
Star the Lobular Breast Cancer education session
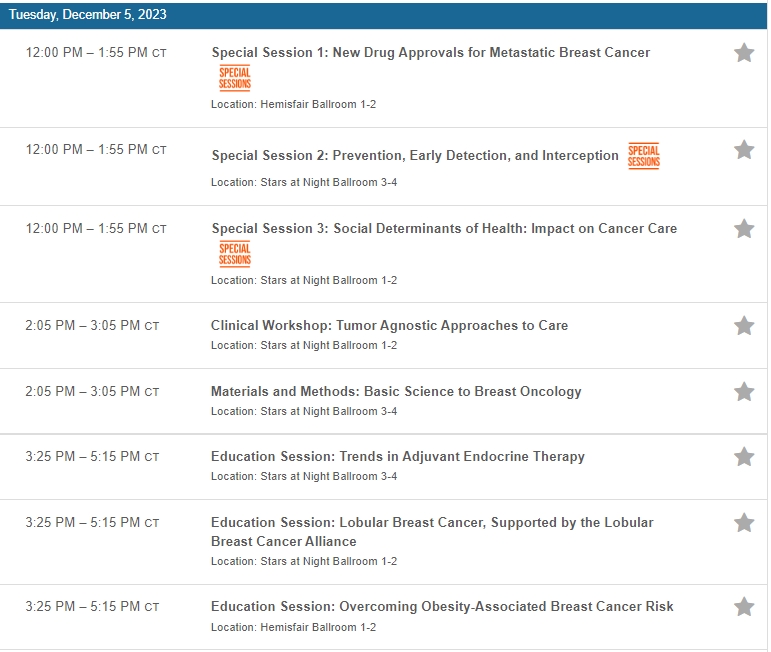click(x=744, y=523)
